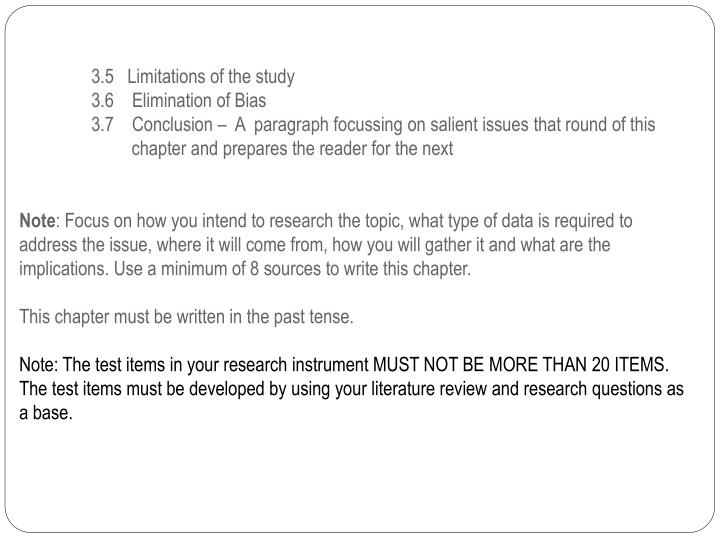Click 'MUST NOT BE MORE THAN 20 ITEMS'
The image size is (720, 540).
519,365
